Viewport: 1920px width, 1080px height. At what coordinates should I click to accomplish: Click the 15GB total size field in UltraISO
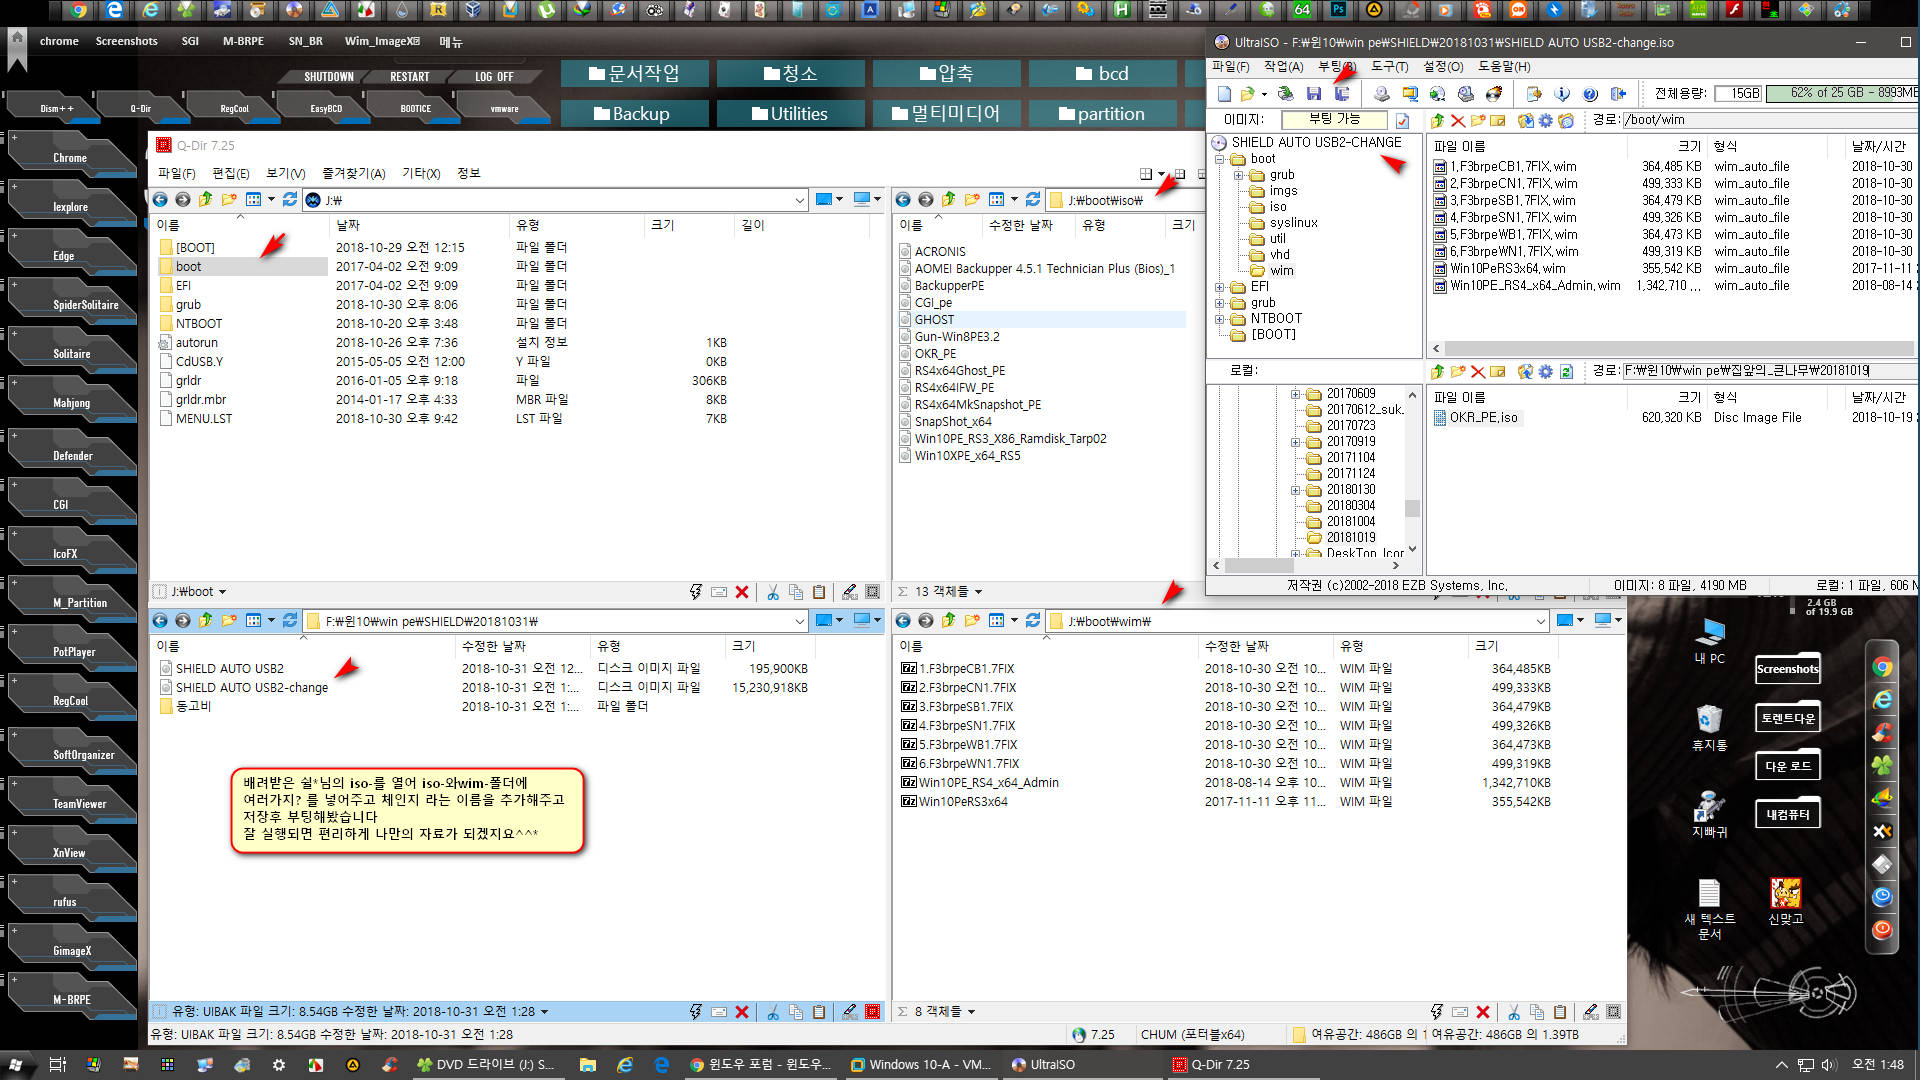click(1738, 93)
